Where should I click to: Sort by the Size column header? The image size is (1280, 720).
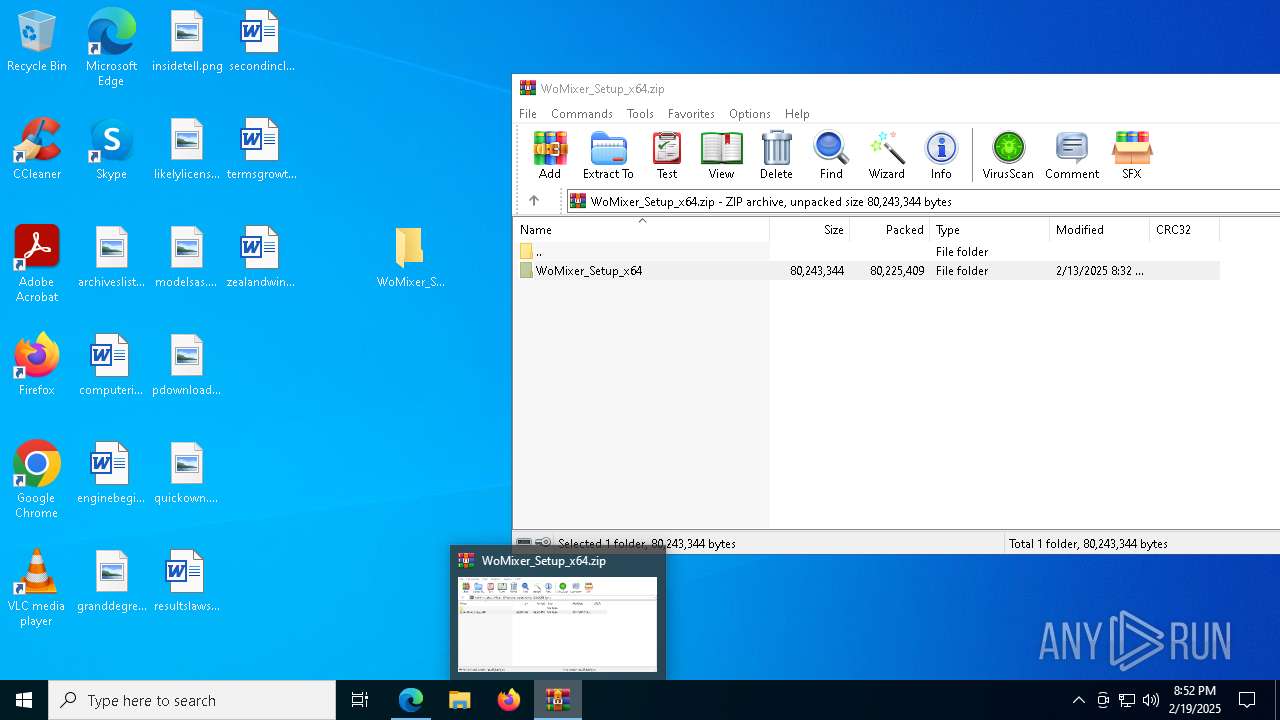(810, 230)
